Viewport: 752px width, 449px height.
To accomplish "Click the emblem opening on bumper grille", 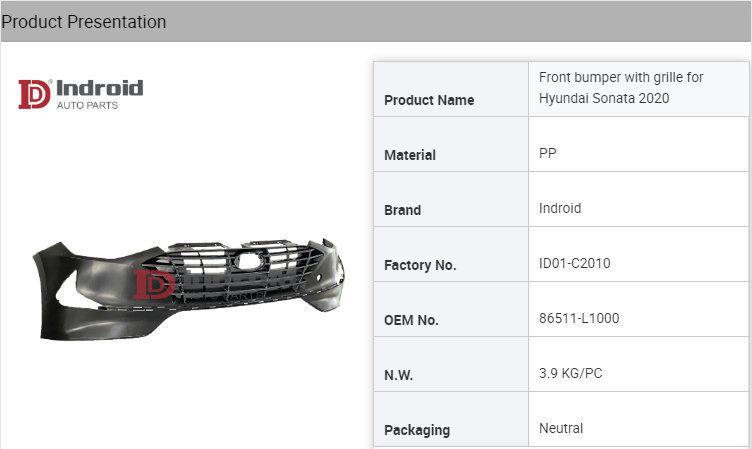I will pyautogui.click(x=247, y=261).
